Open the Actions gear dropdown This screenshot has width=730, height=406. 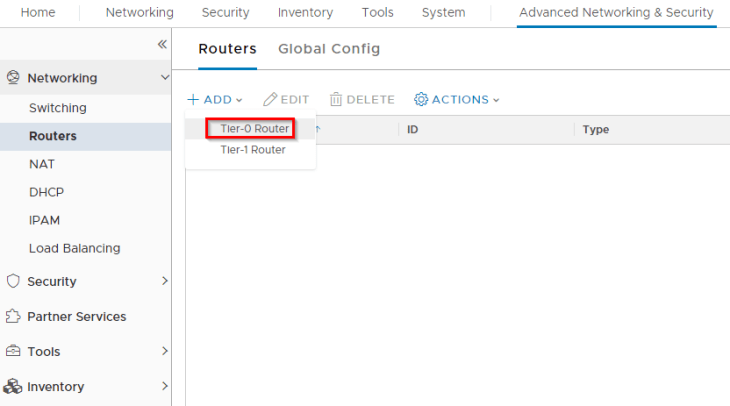tap(456, 100)
